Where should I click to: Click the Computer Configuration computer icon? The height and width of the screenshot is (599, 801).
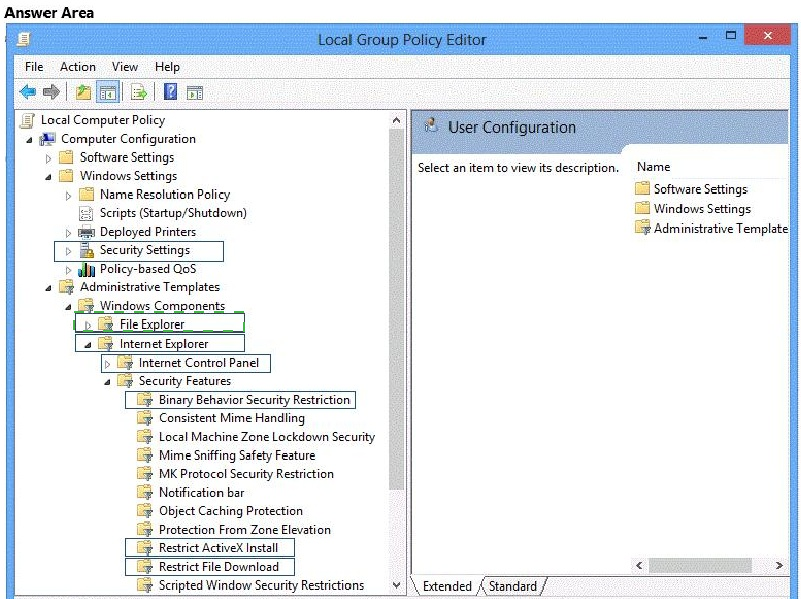click(x=48, y=139)
